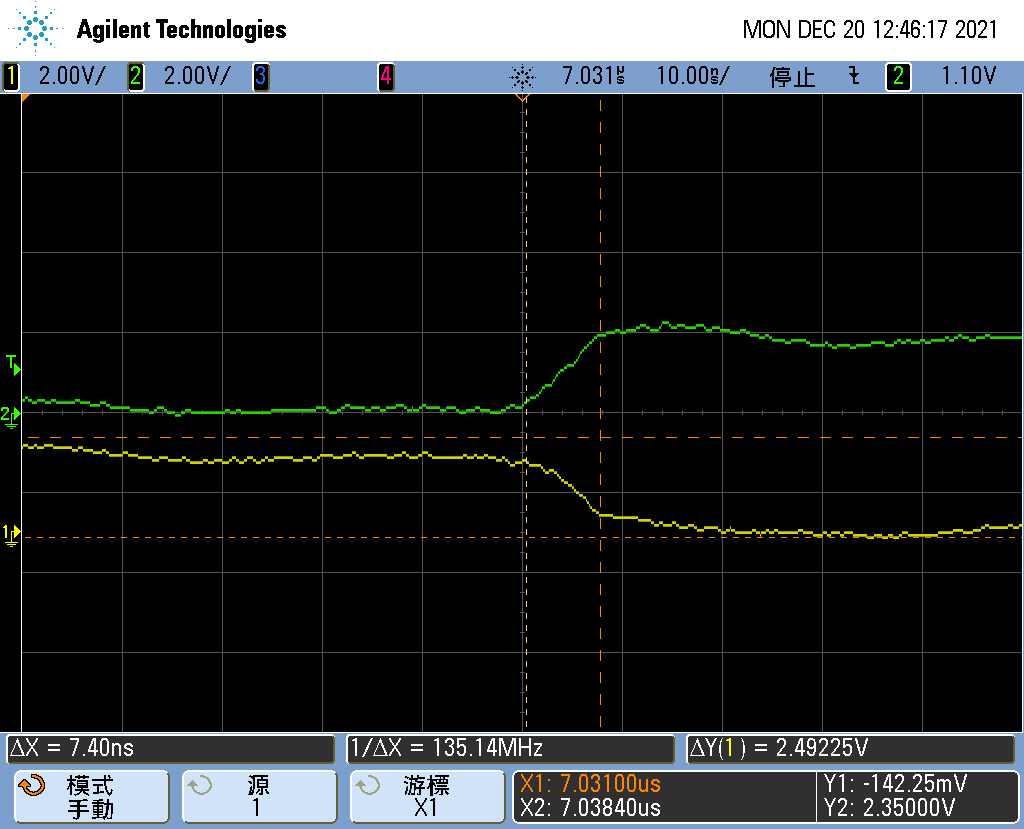Toggle the 停止 run/stop status
This screenshot has width=1024, height=829.
pos(793,76)
